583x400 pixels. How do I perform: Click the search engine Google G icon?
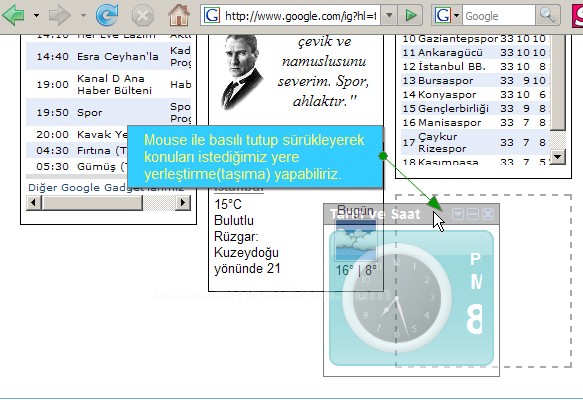click(x=442, y=16)
